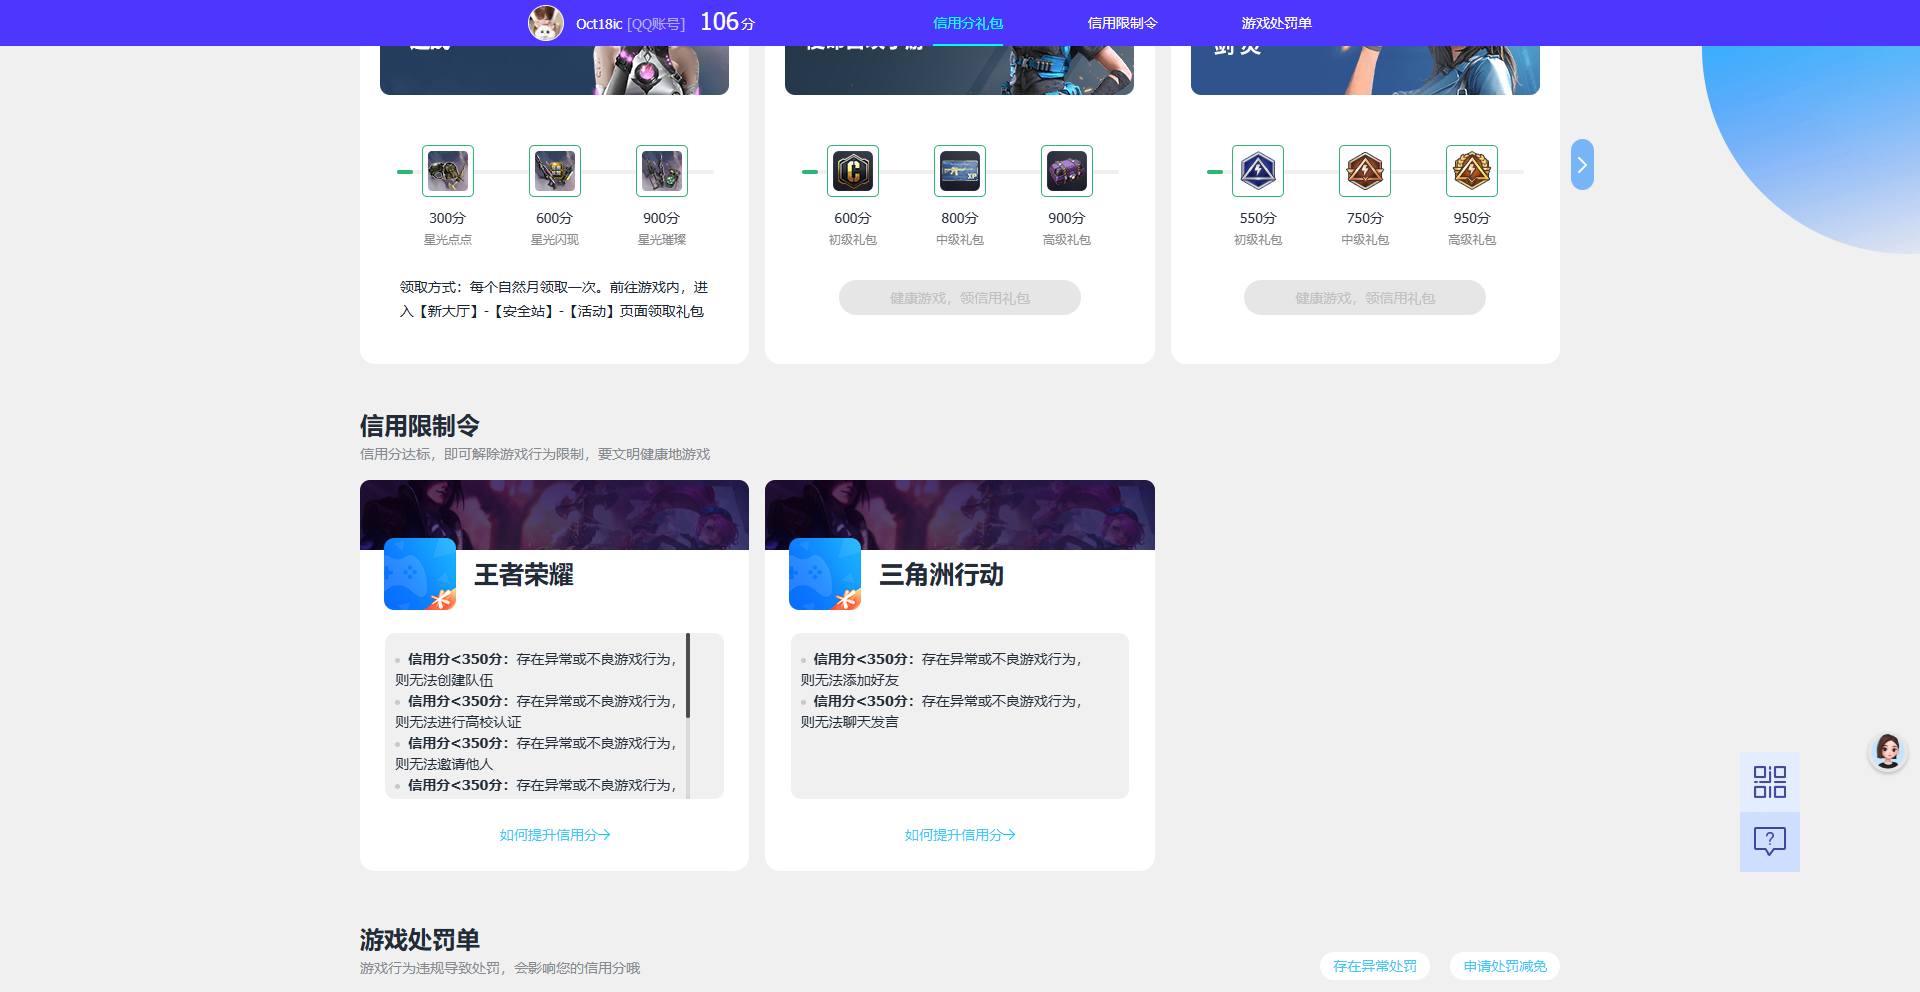
Task: Switch to the 信用分礼包 tab
Action: (968, 23)
